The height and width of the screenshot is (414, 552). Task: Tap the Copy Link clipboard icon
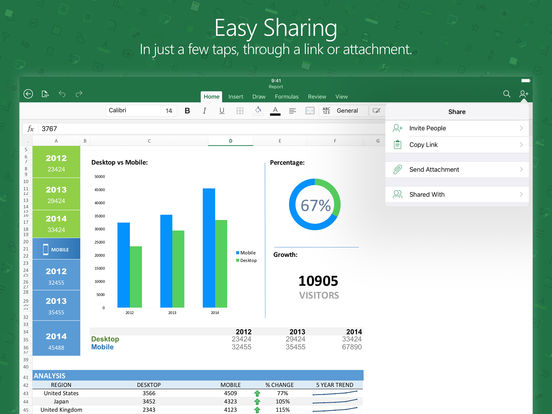pos(397,145)
